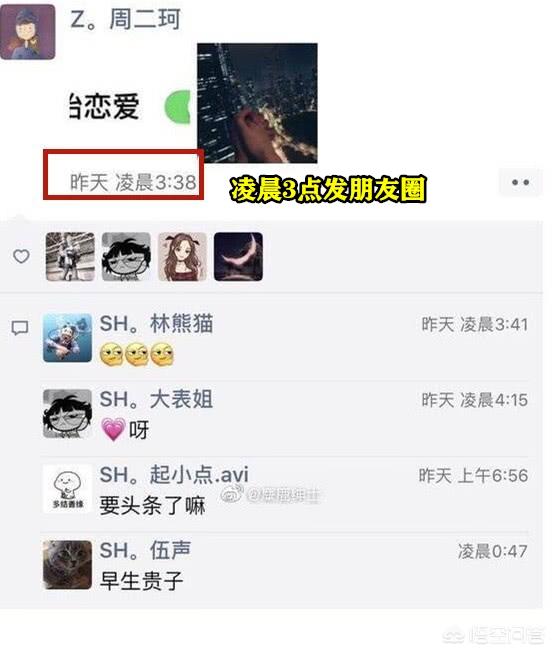The image size is (555, 654).
Task: Open SH。林熊猫's diver avatar
Action: click(68, 338)
